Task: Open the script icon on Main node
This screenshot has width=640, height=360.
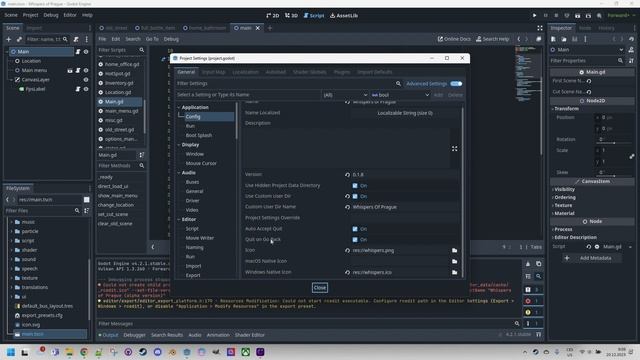Action: click(78, 51)
